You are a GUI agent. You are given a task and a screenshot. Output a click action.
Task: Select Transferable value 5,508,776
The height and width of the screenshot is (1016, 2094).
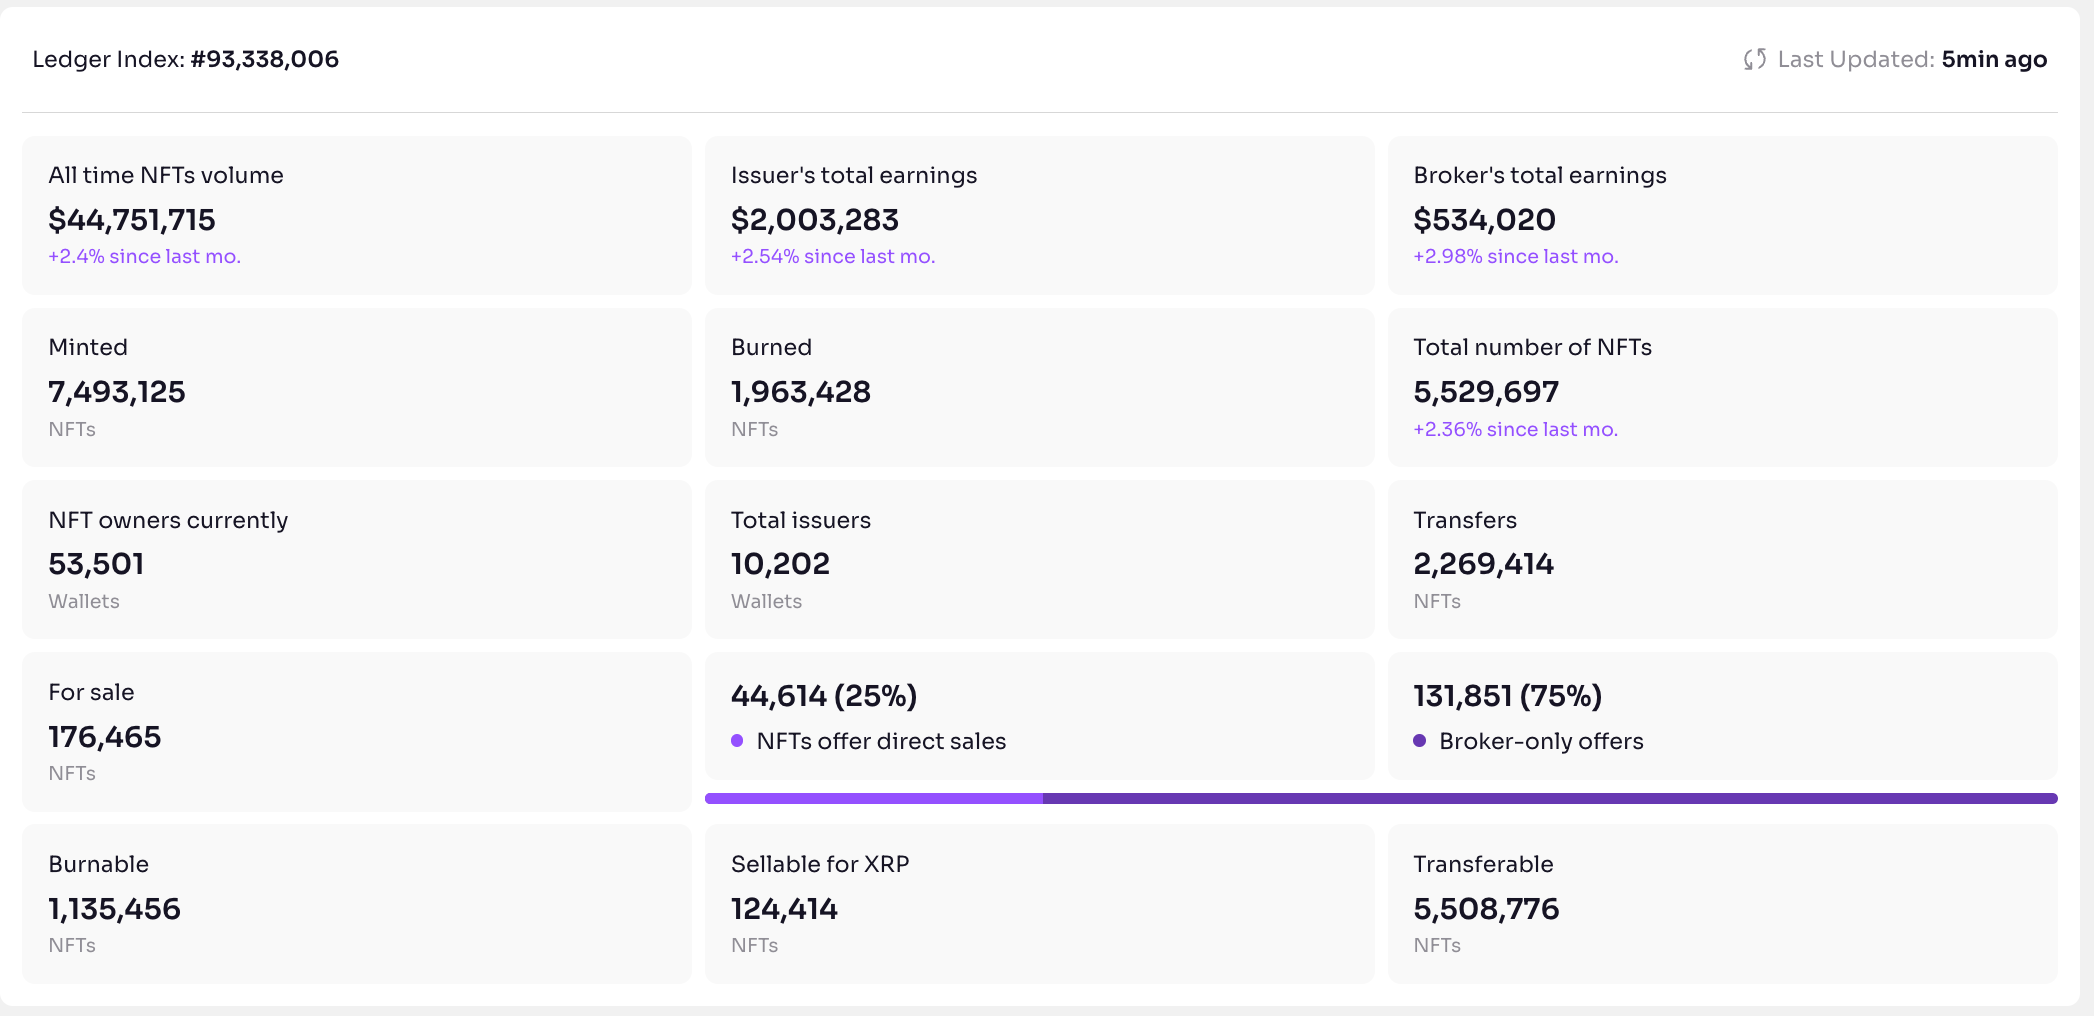point(1486,909)
